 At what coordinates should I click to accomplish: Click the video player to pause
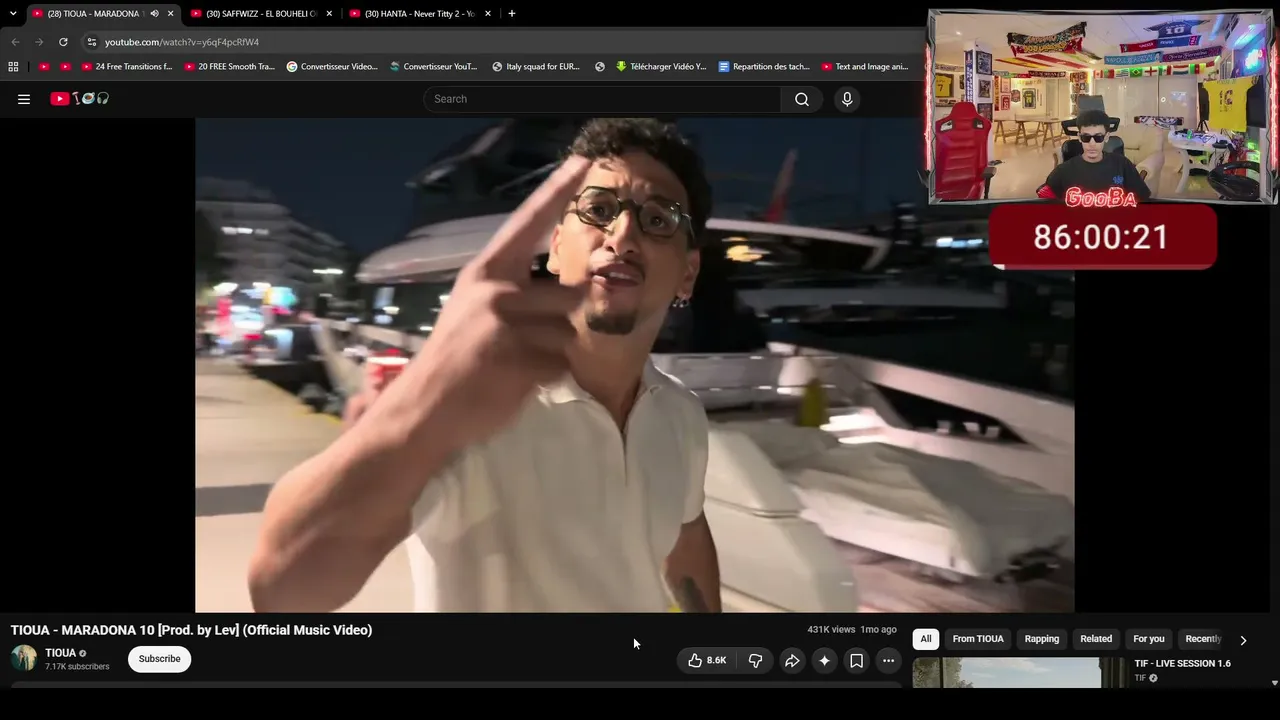pyautogui.click(x=635, y=365)
